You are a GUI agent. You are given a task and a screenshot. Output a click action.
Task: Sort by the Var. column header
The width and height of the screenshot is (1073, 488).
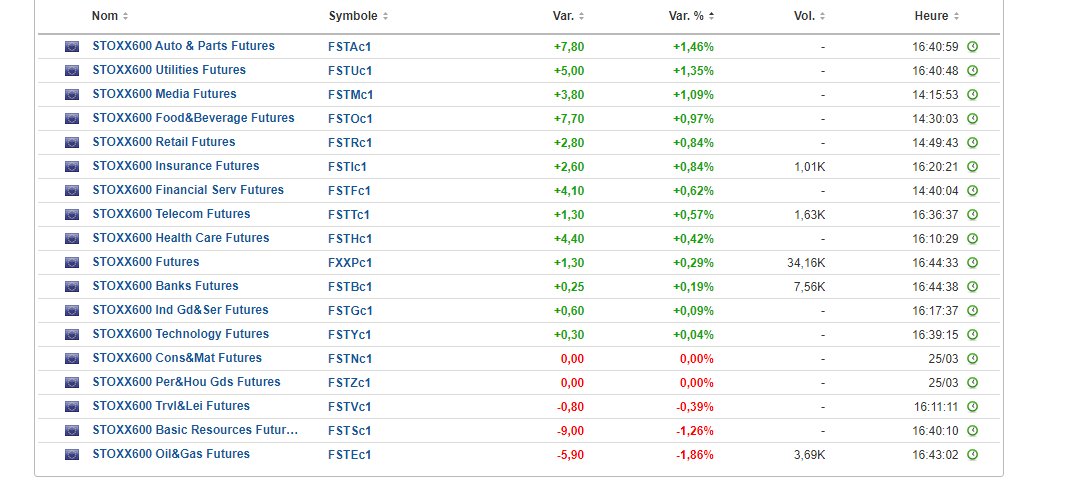[x=568, y=16]
